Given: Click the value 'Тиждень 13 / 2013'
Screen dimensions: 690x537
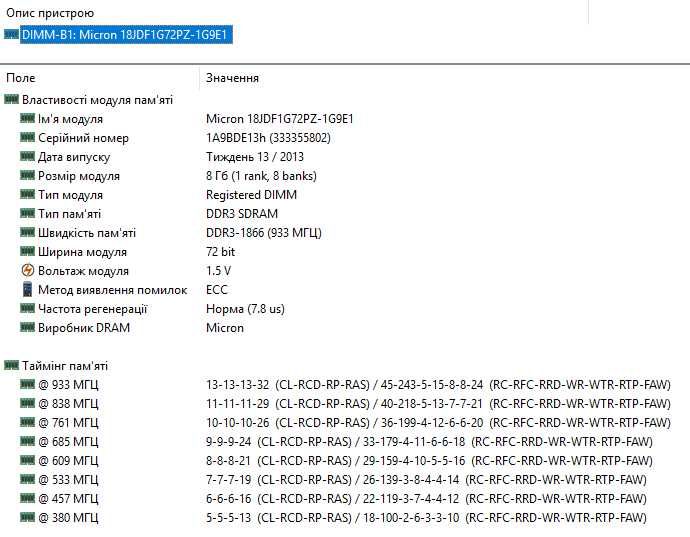Looking at the screenshot, I should click(255, 157).
